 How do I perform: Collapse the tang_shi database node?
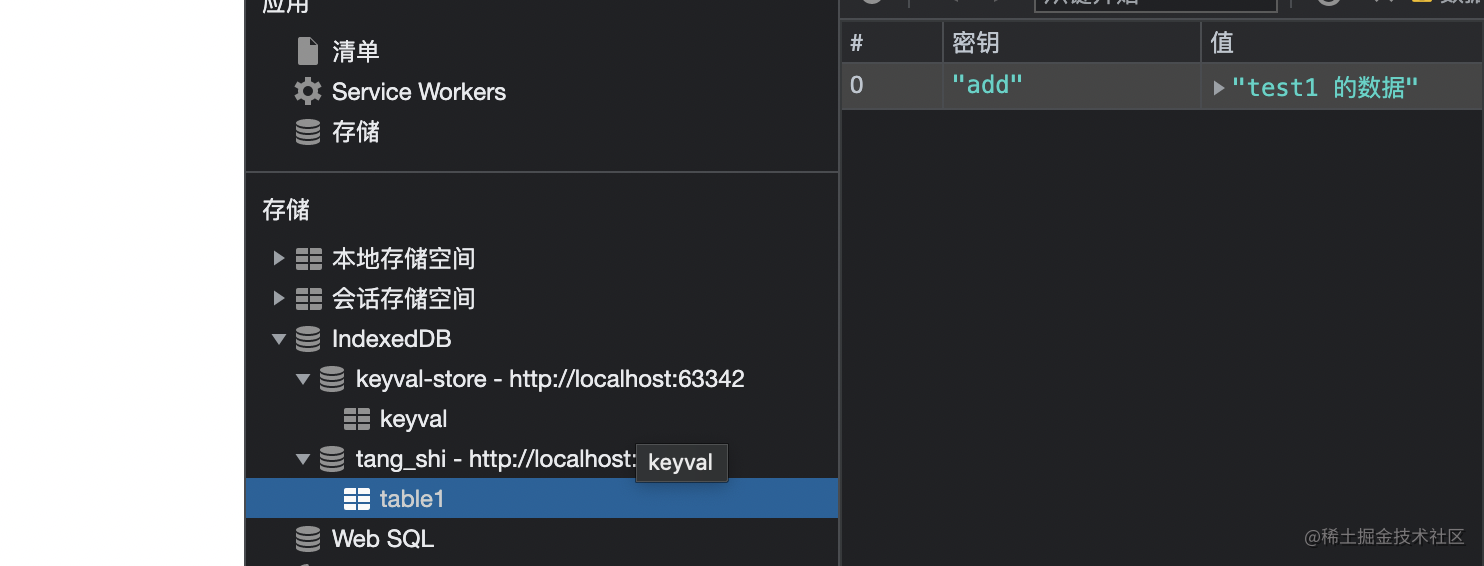pyautogui.click(x=303, y=459)
